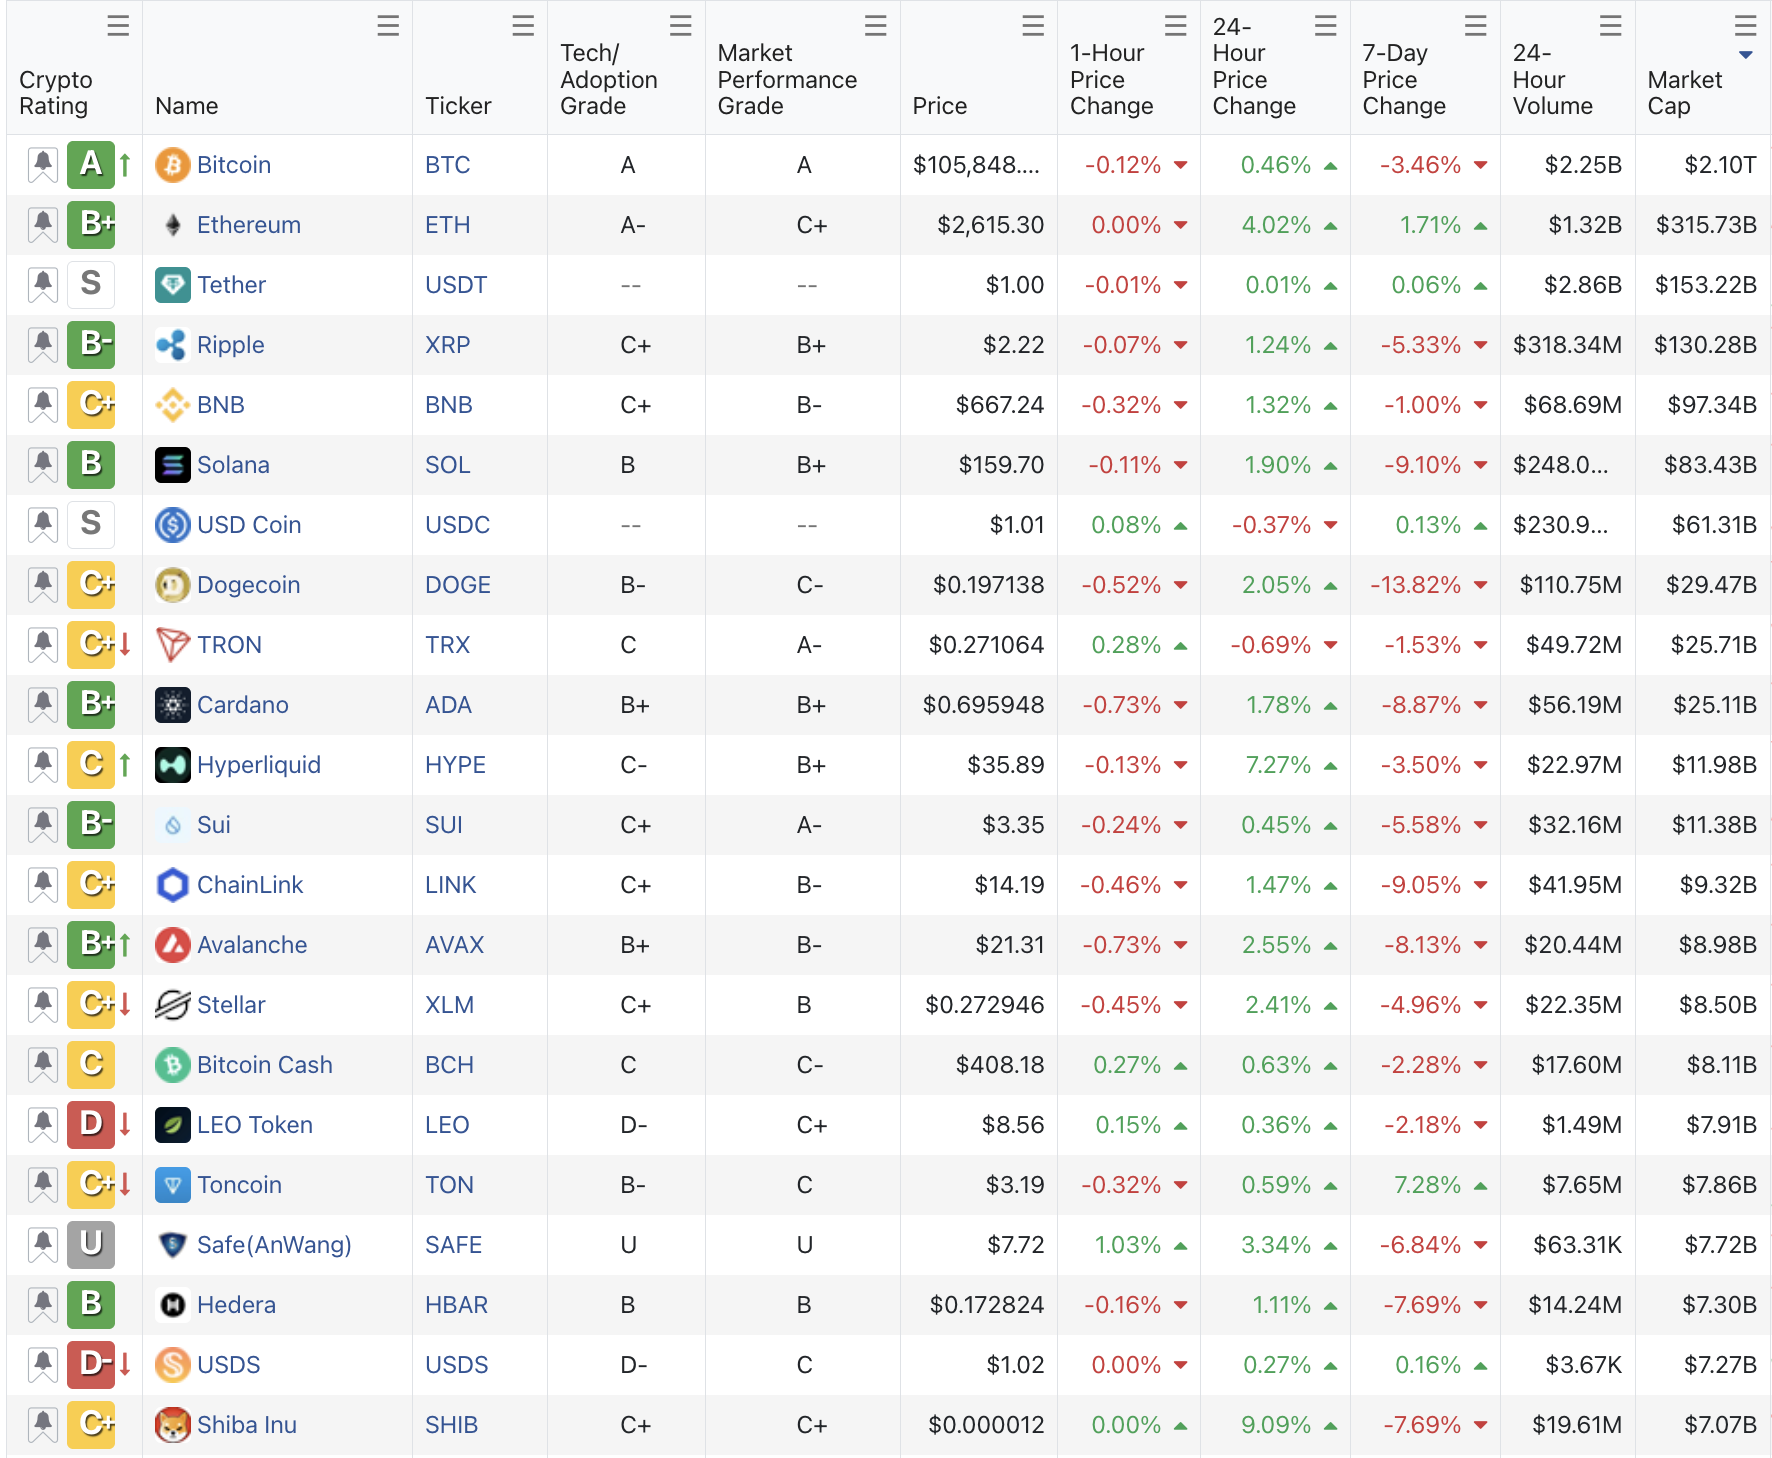Sort by the Crypto Rating column header
1772x1458 pixels.
pyautogui.click(x=56, y=93)
